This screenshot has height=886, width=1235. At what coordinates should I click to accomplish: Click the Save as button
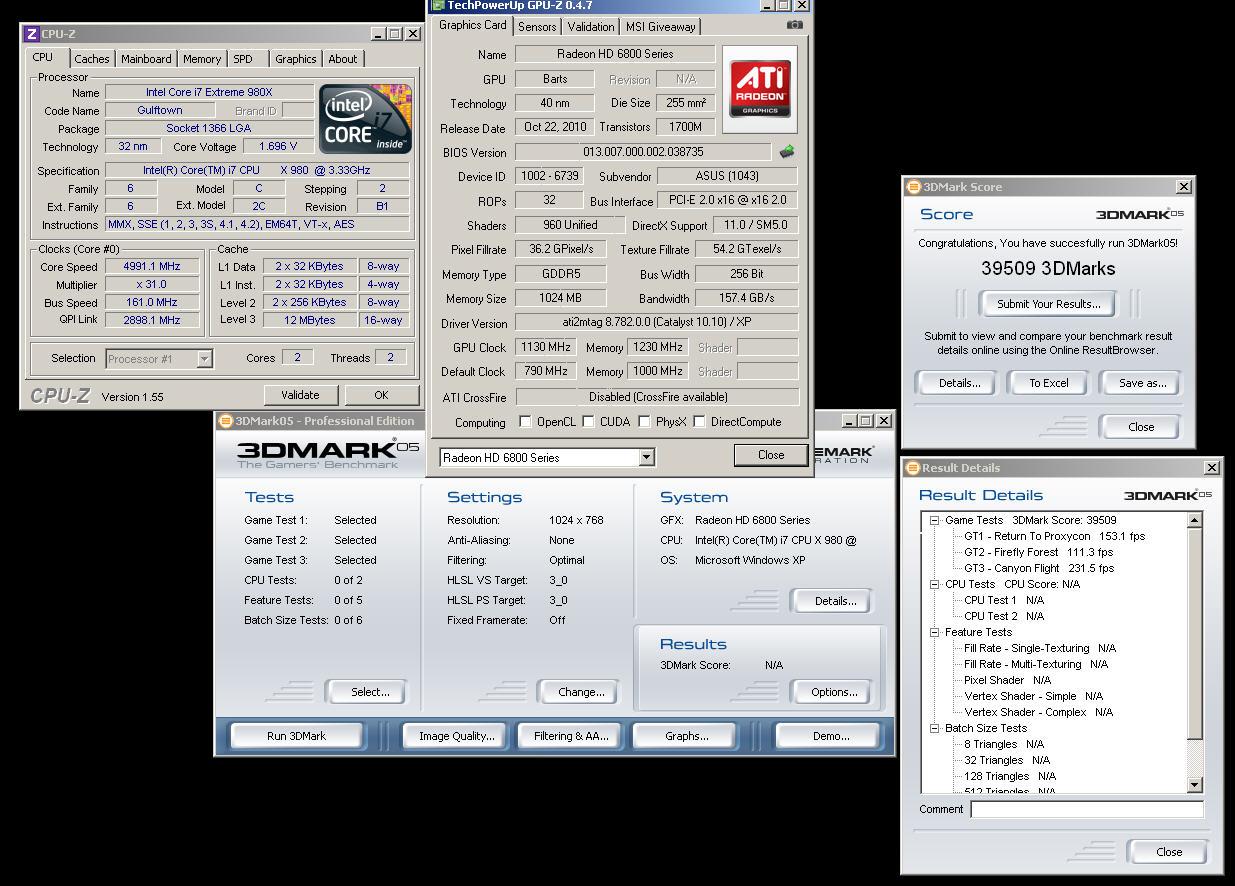coord(1142,383)
